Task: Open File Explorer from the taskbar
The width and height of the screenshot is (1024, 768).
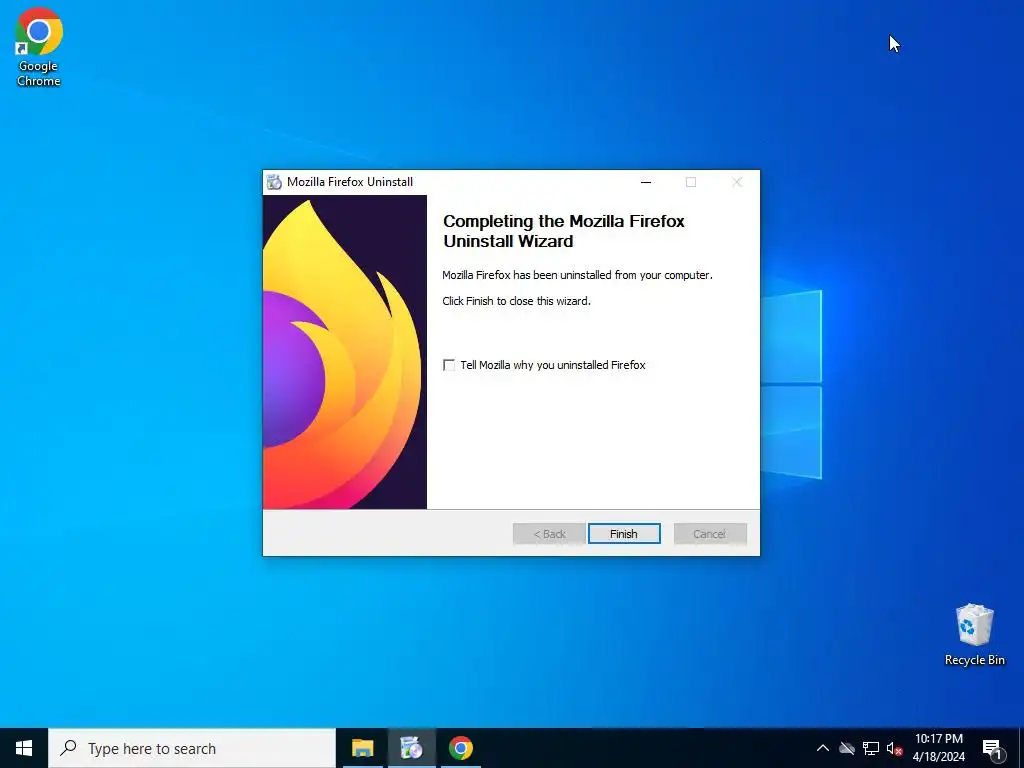Action: (x=362, y=748)
